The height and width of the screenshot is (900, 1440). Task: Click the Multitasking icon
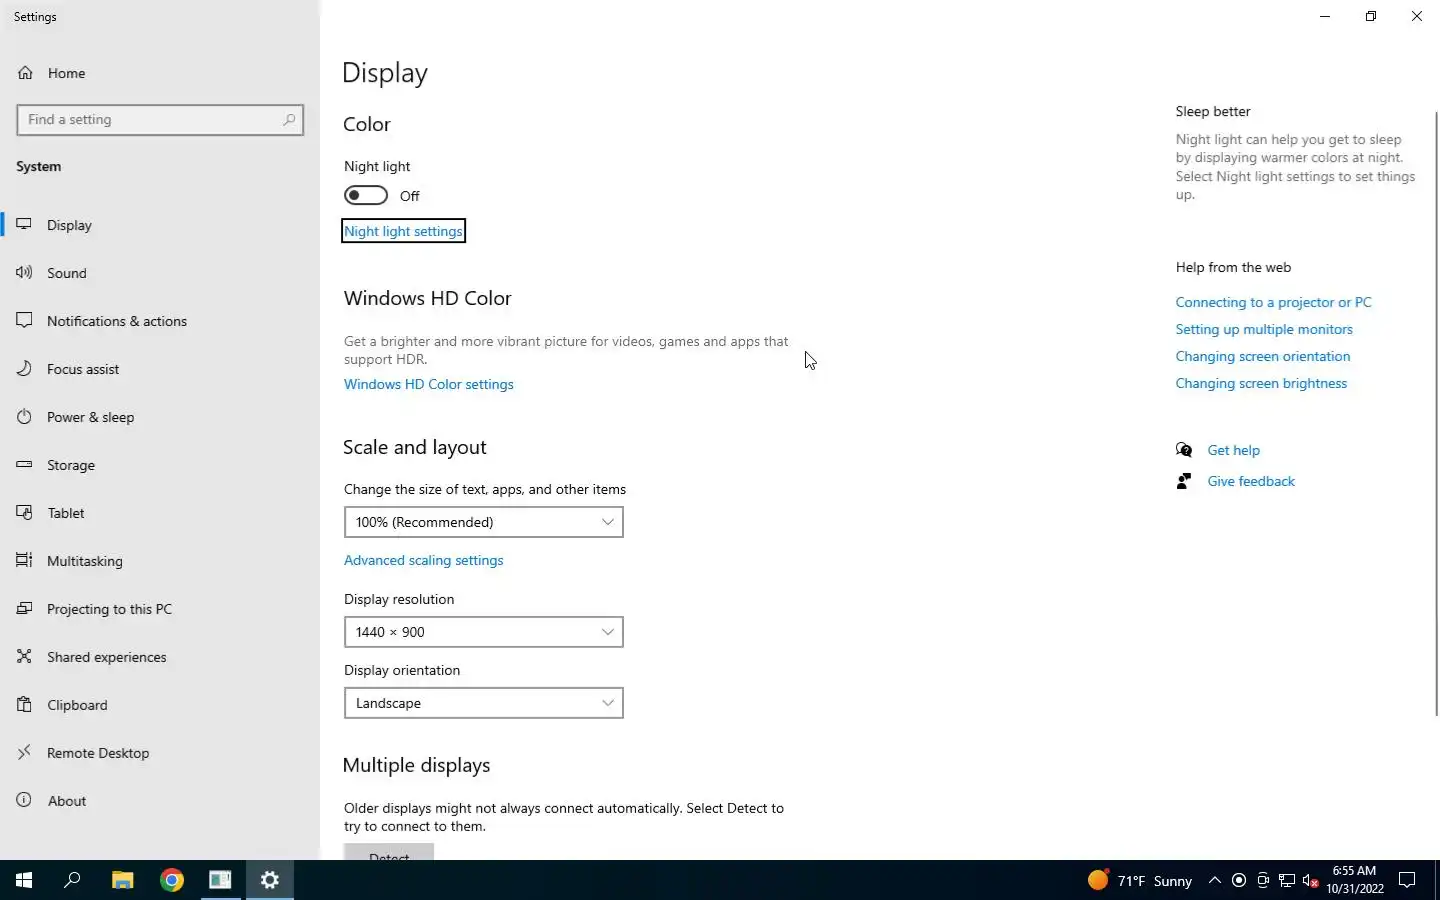[x=25, y=560]
